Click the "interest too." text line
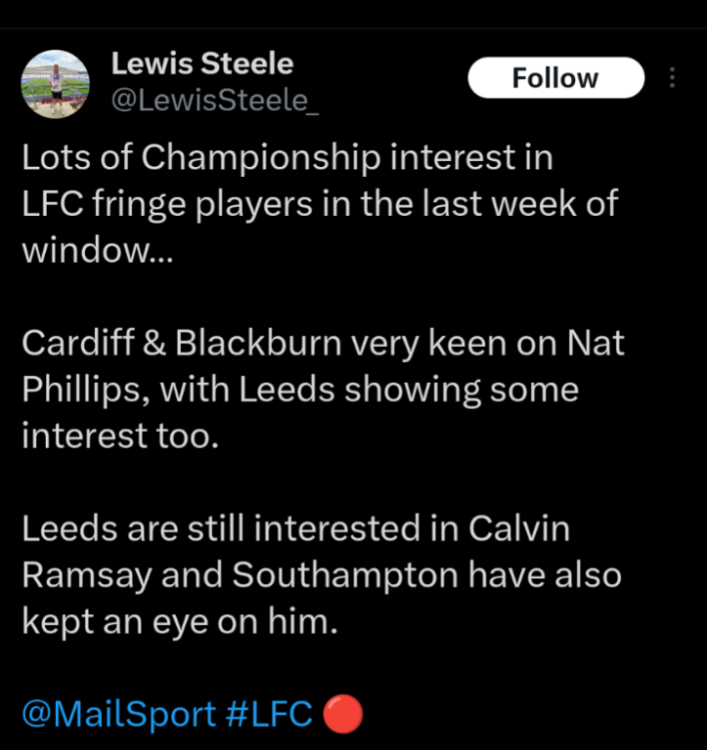This screenshot has height=750, width=707. tap(119, 437)
